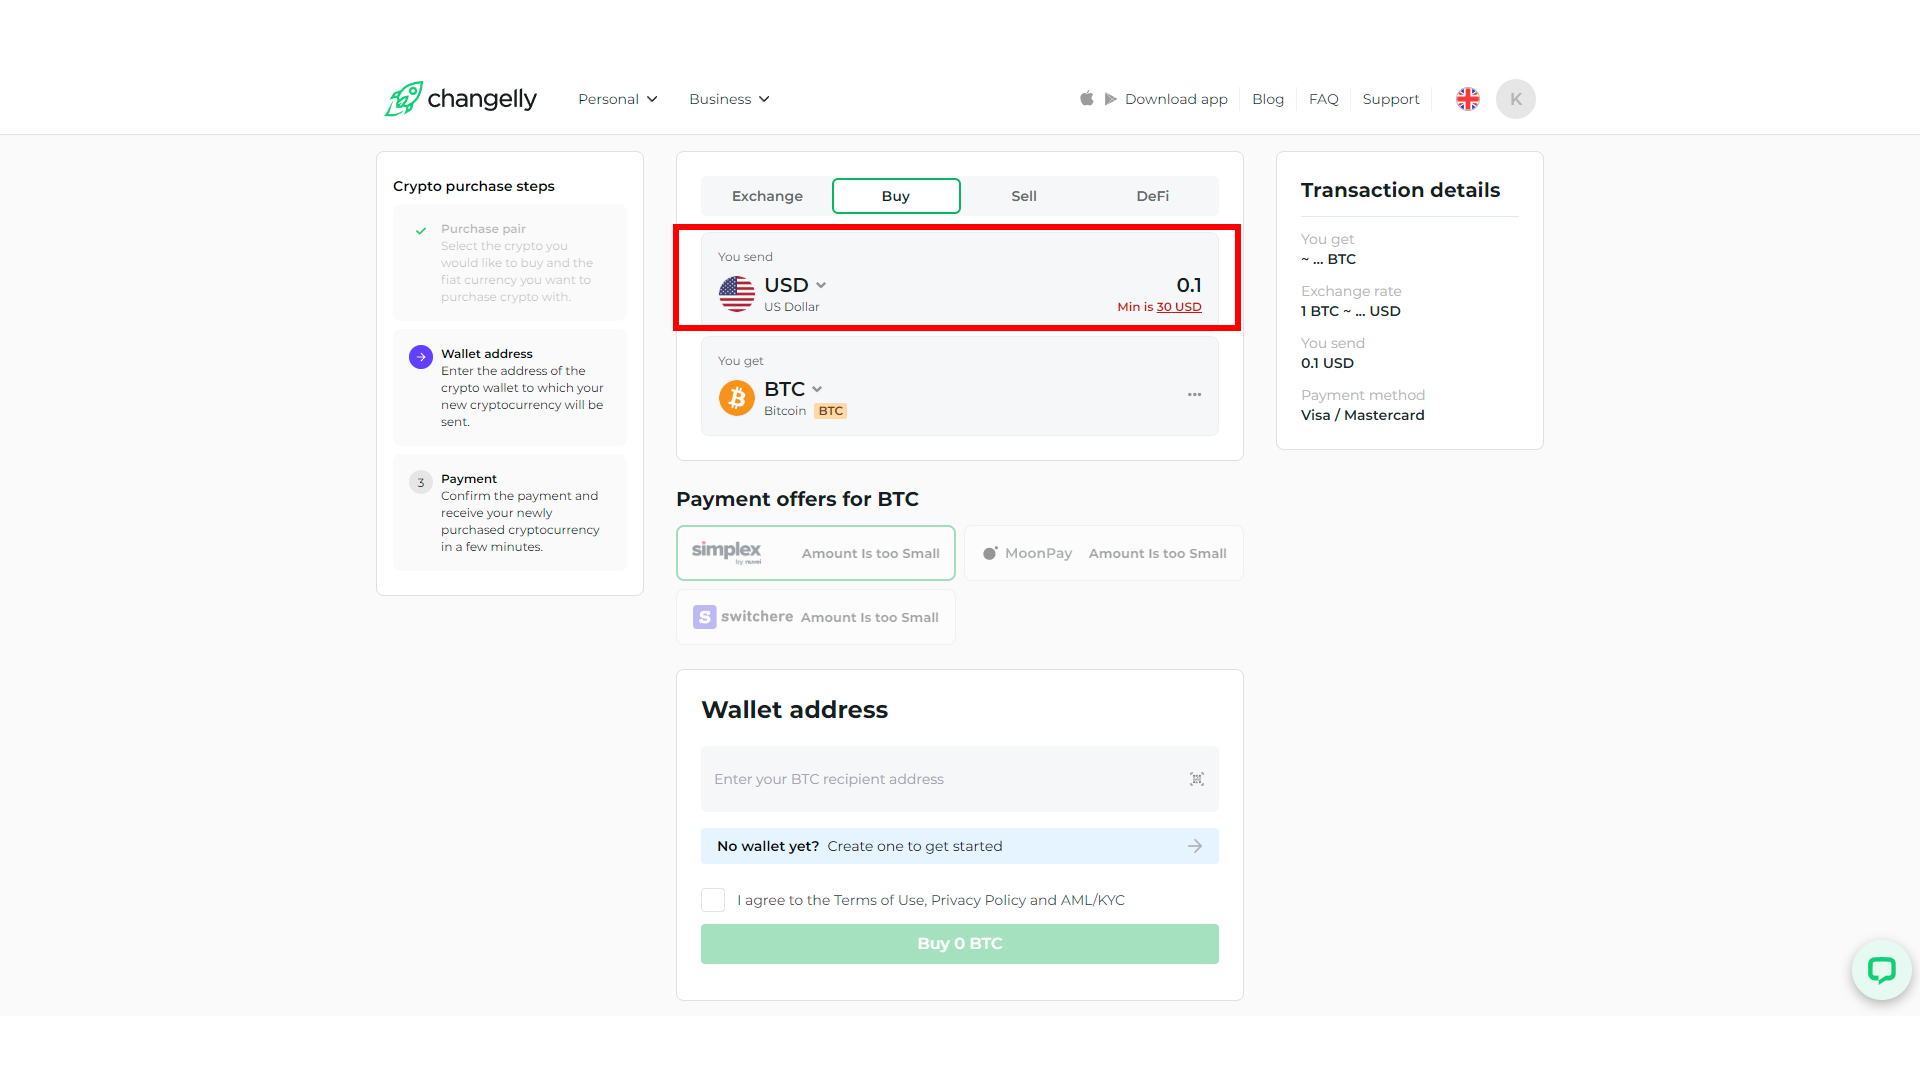
Task: Click the K profile avatar
Action: pyautogui.click(x=1515, y=98)
